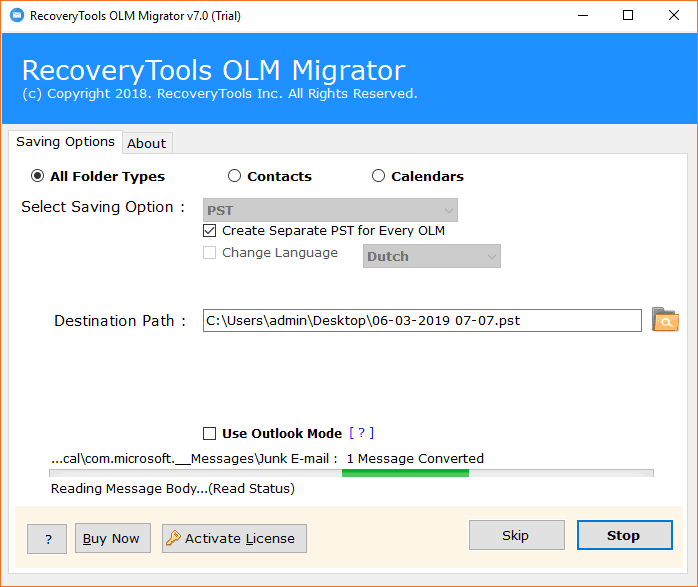Viewport: 698px width, 587px height.
Task: Open the Dutch language dropdown
Action: pos(431,256)
